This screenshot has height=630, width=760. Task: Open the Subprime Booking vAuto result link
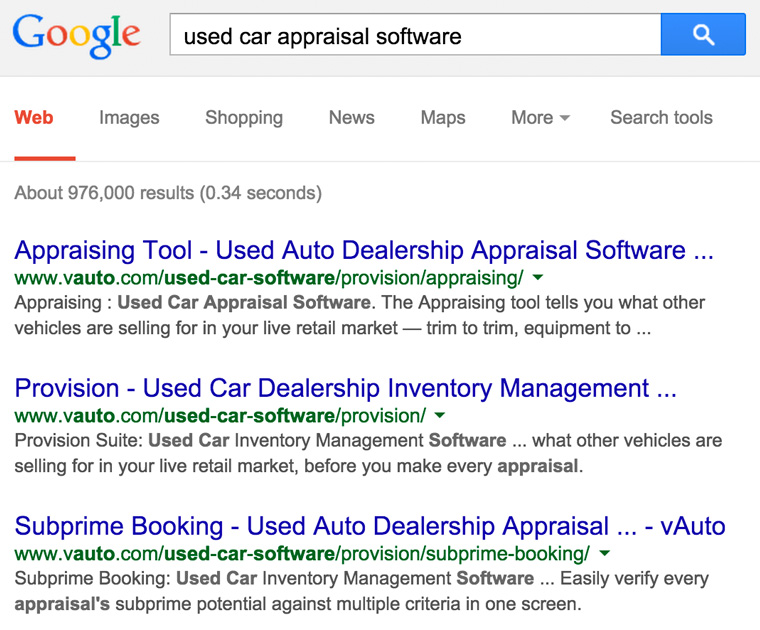pos(370,526)
